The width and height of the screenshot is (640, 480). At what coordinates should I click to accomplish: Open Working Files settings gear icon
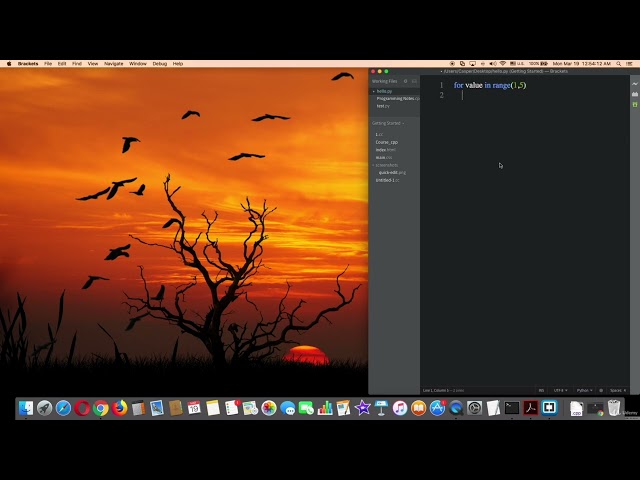click(405, 81)
